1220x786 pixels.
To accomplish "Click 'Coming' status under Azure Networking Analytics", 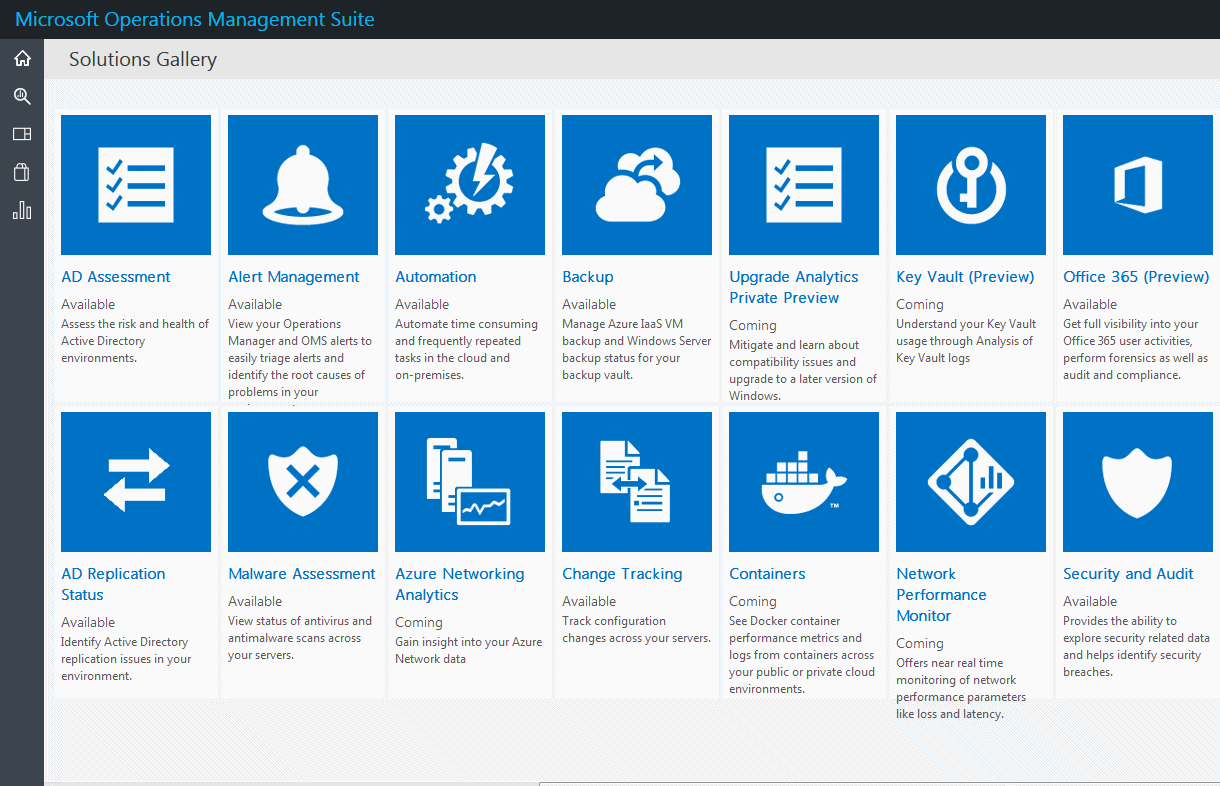I will click(419, 622).
